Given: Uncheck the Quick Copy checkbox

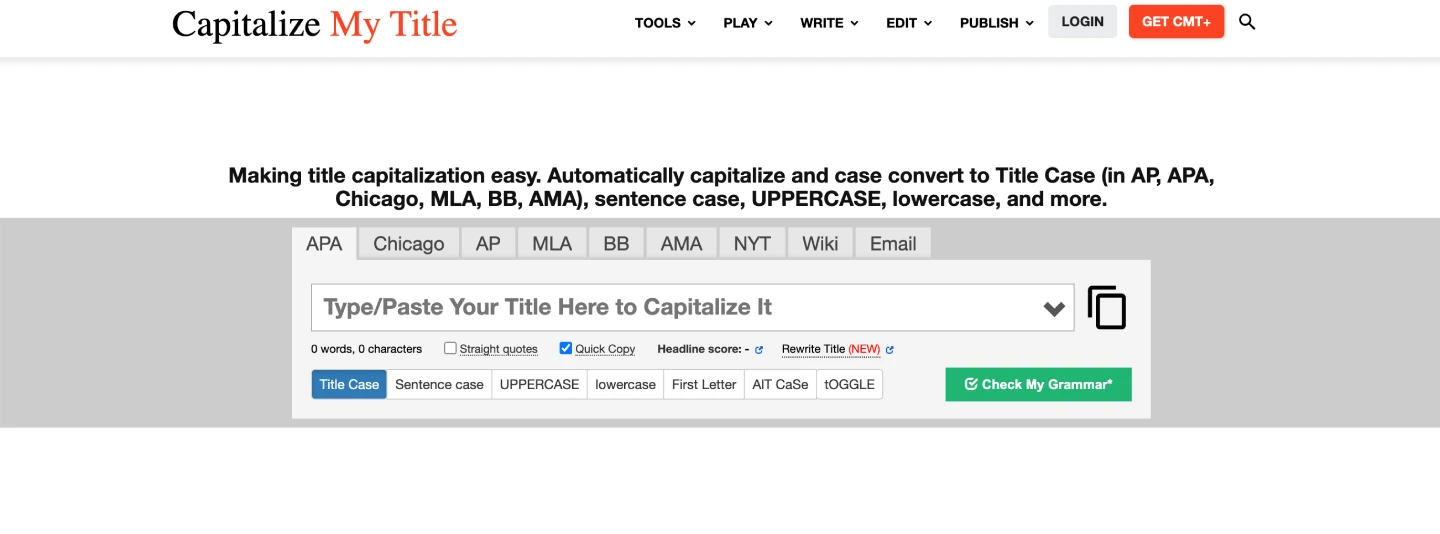Looking at the screenshot, I should 566,348.
